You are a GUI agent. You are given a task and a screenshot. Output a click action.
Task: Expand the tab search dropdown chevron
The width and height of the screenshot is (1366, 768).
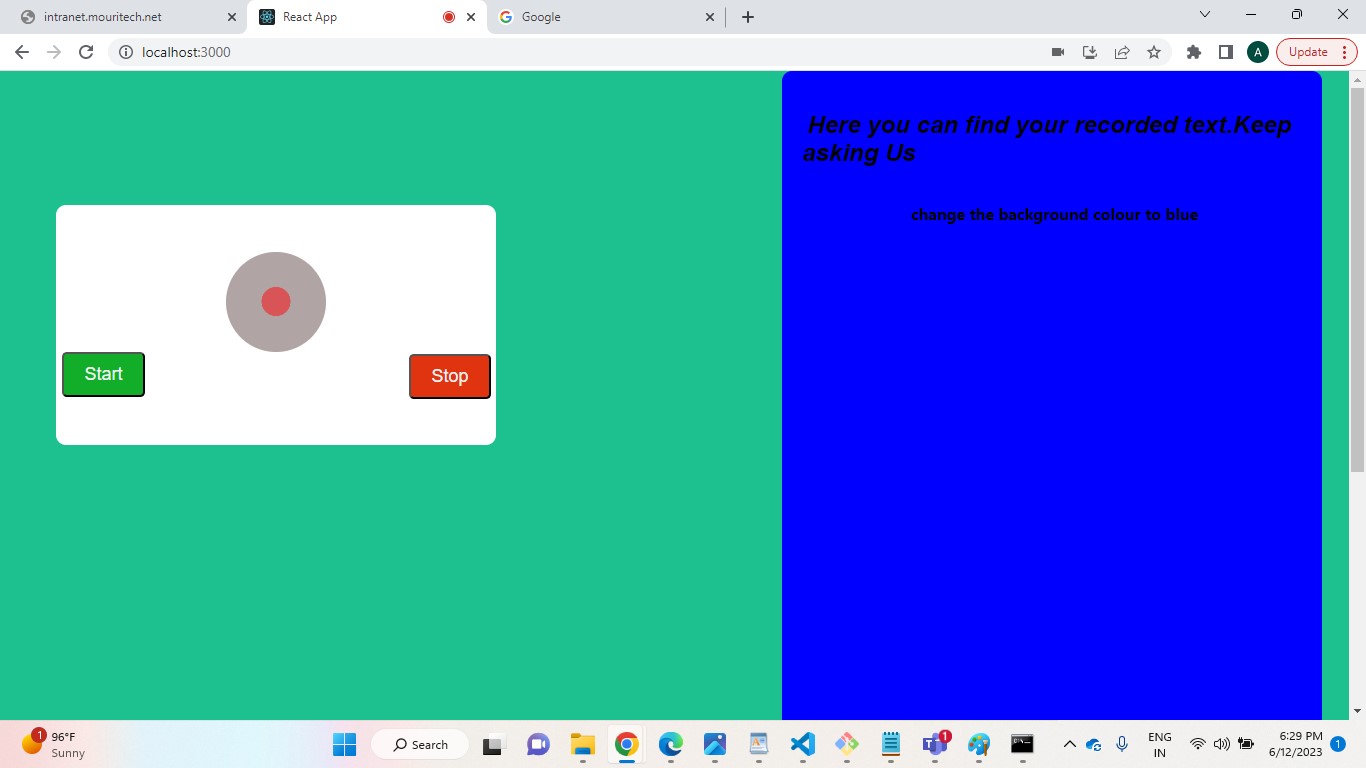pos(1205,15)
